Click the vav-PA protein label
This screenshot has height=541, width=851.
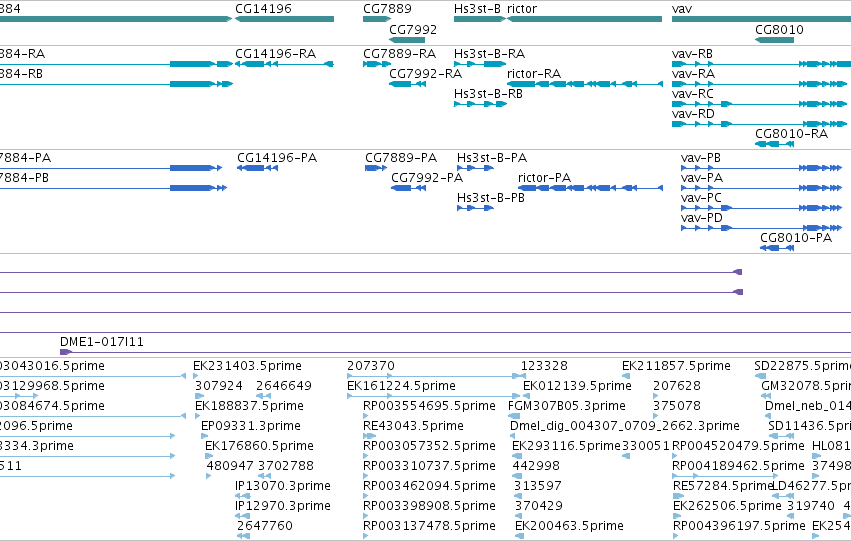click(702, 178)
